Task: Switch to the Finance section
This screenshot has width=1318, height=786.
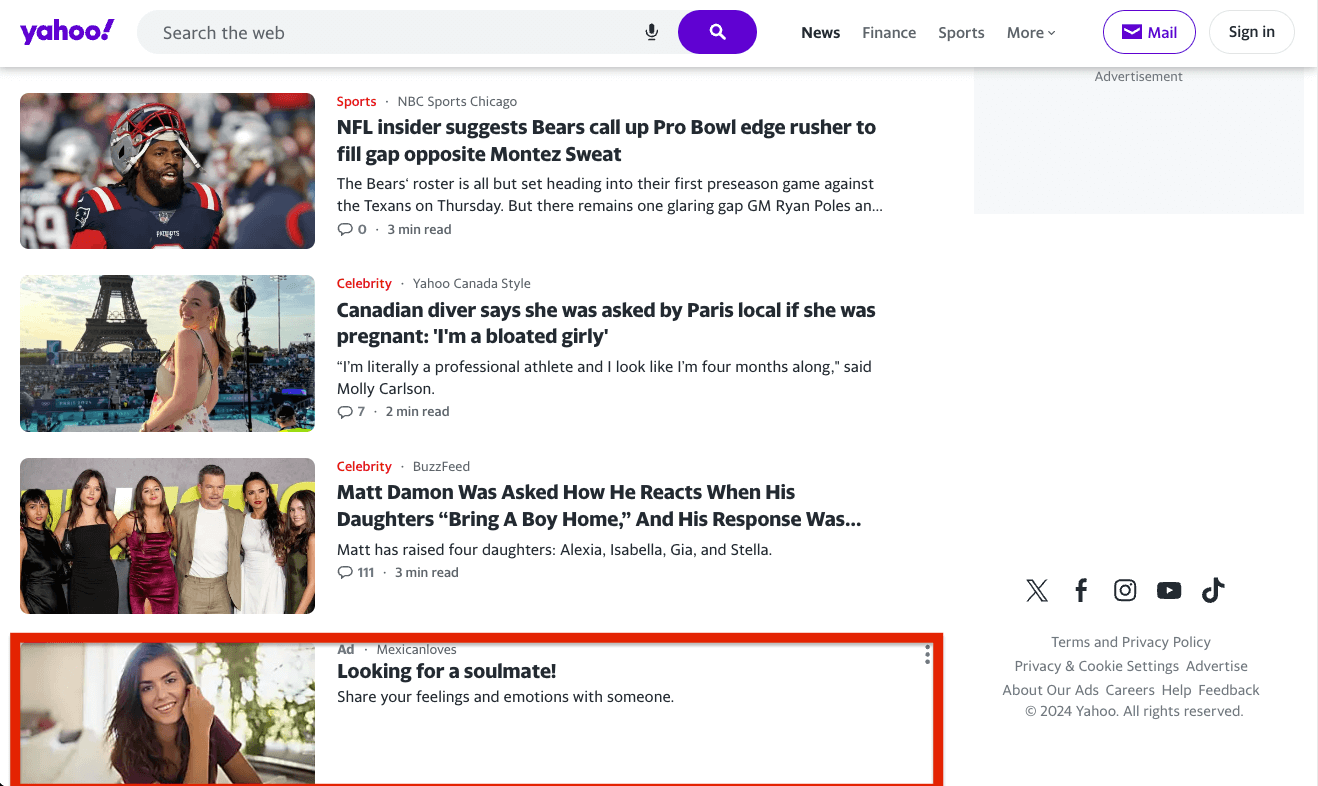Action: coord(889,32)
